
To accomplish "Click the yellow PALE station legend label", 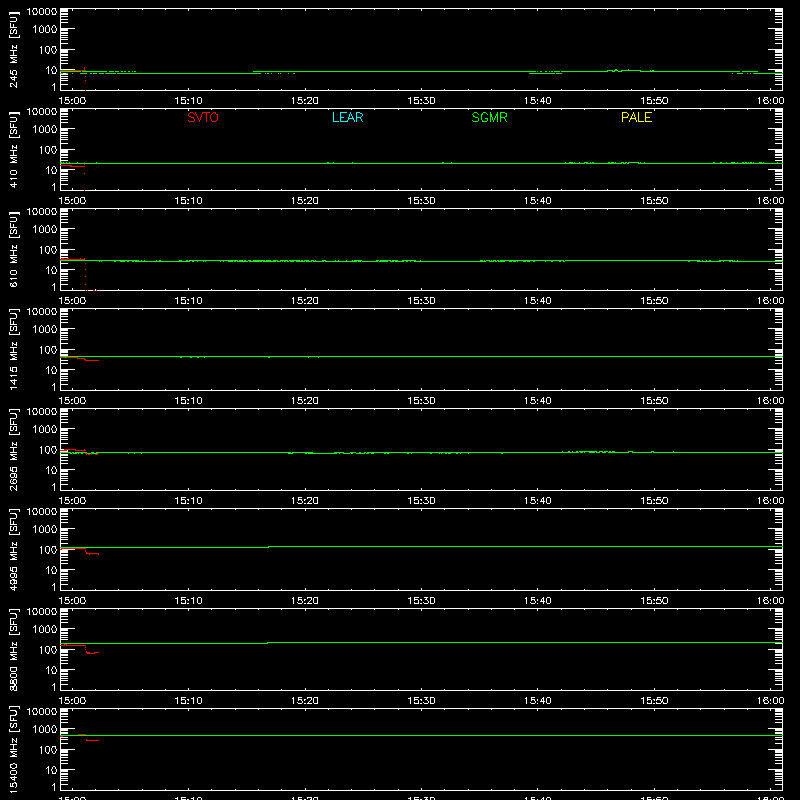I will [636, 117].
